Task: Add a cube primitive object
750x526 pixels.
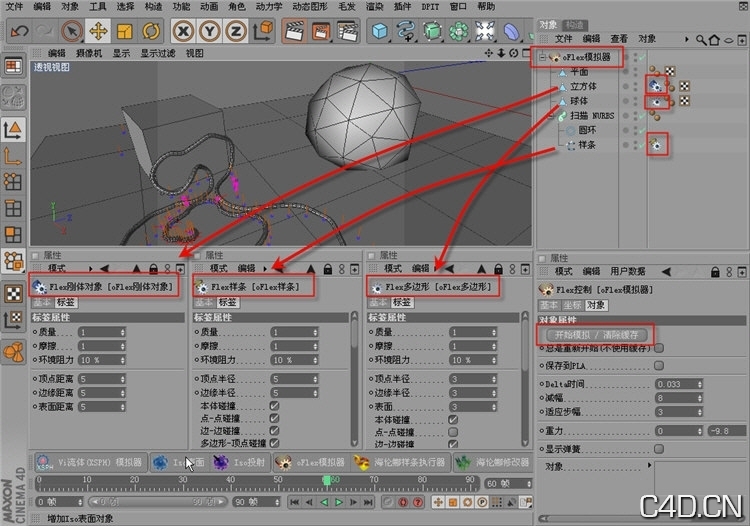Action: pos(380,31)
